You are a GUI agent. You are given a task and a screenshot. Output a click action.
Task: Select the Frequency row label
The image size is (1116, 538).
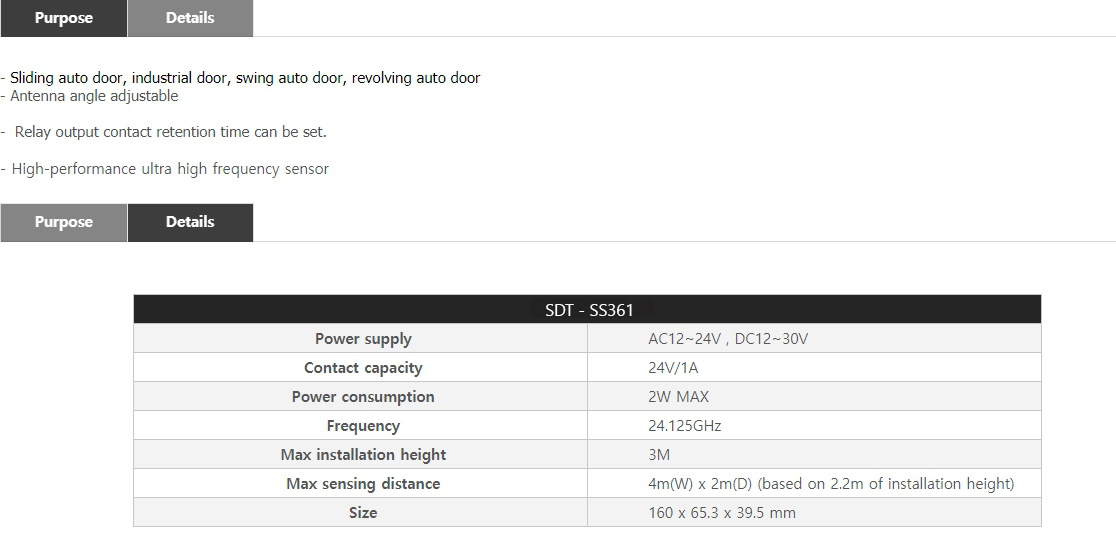(363, 426)
